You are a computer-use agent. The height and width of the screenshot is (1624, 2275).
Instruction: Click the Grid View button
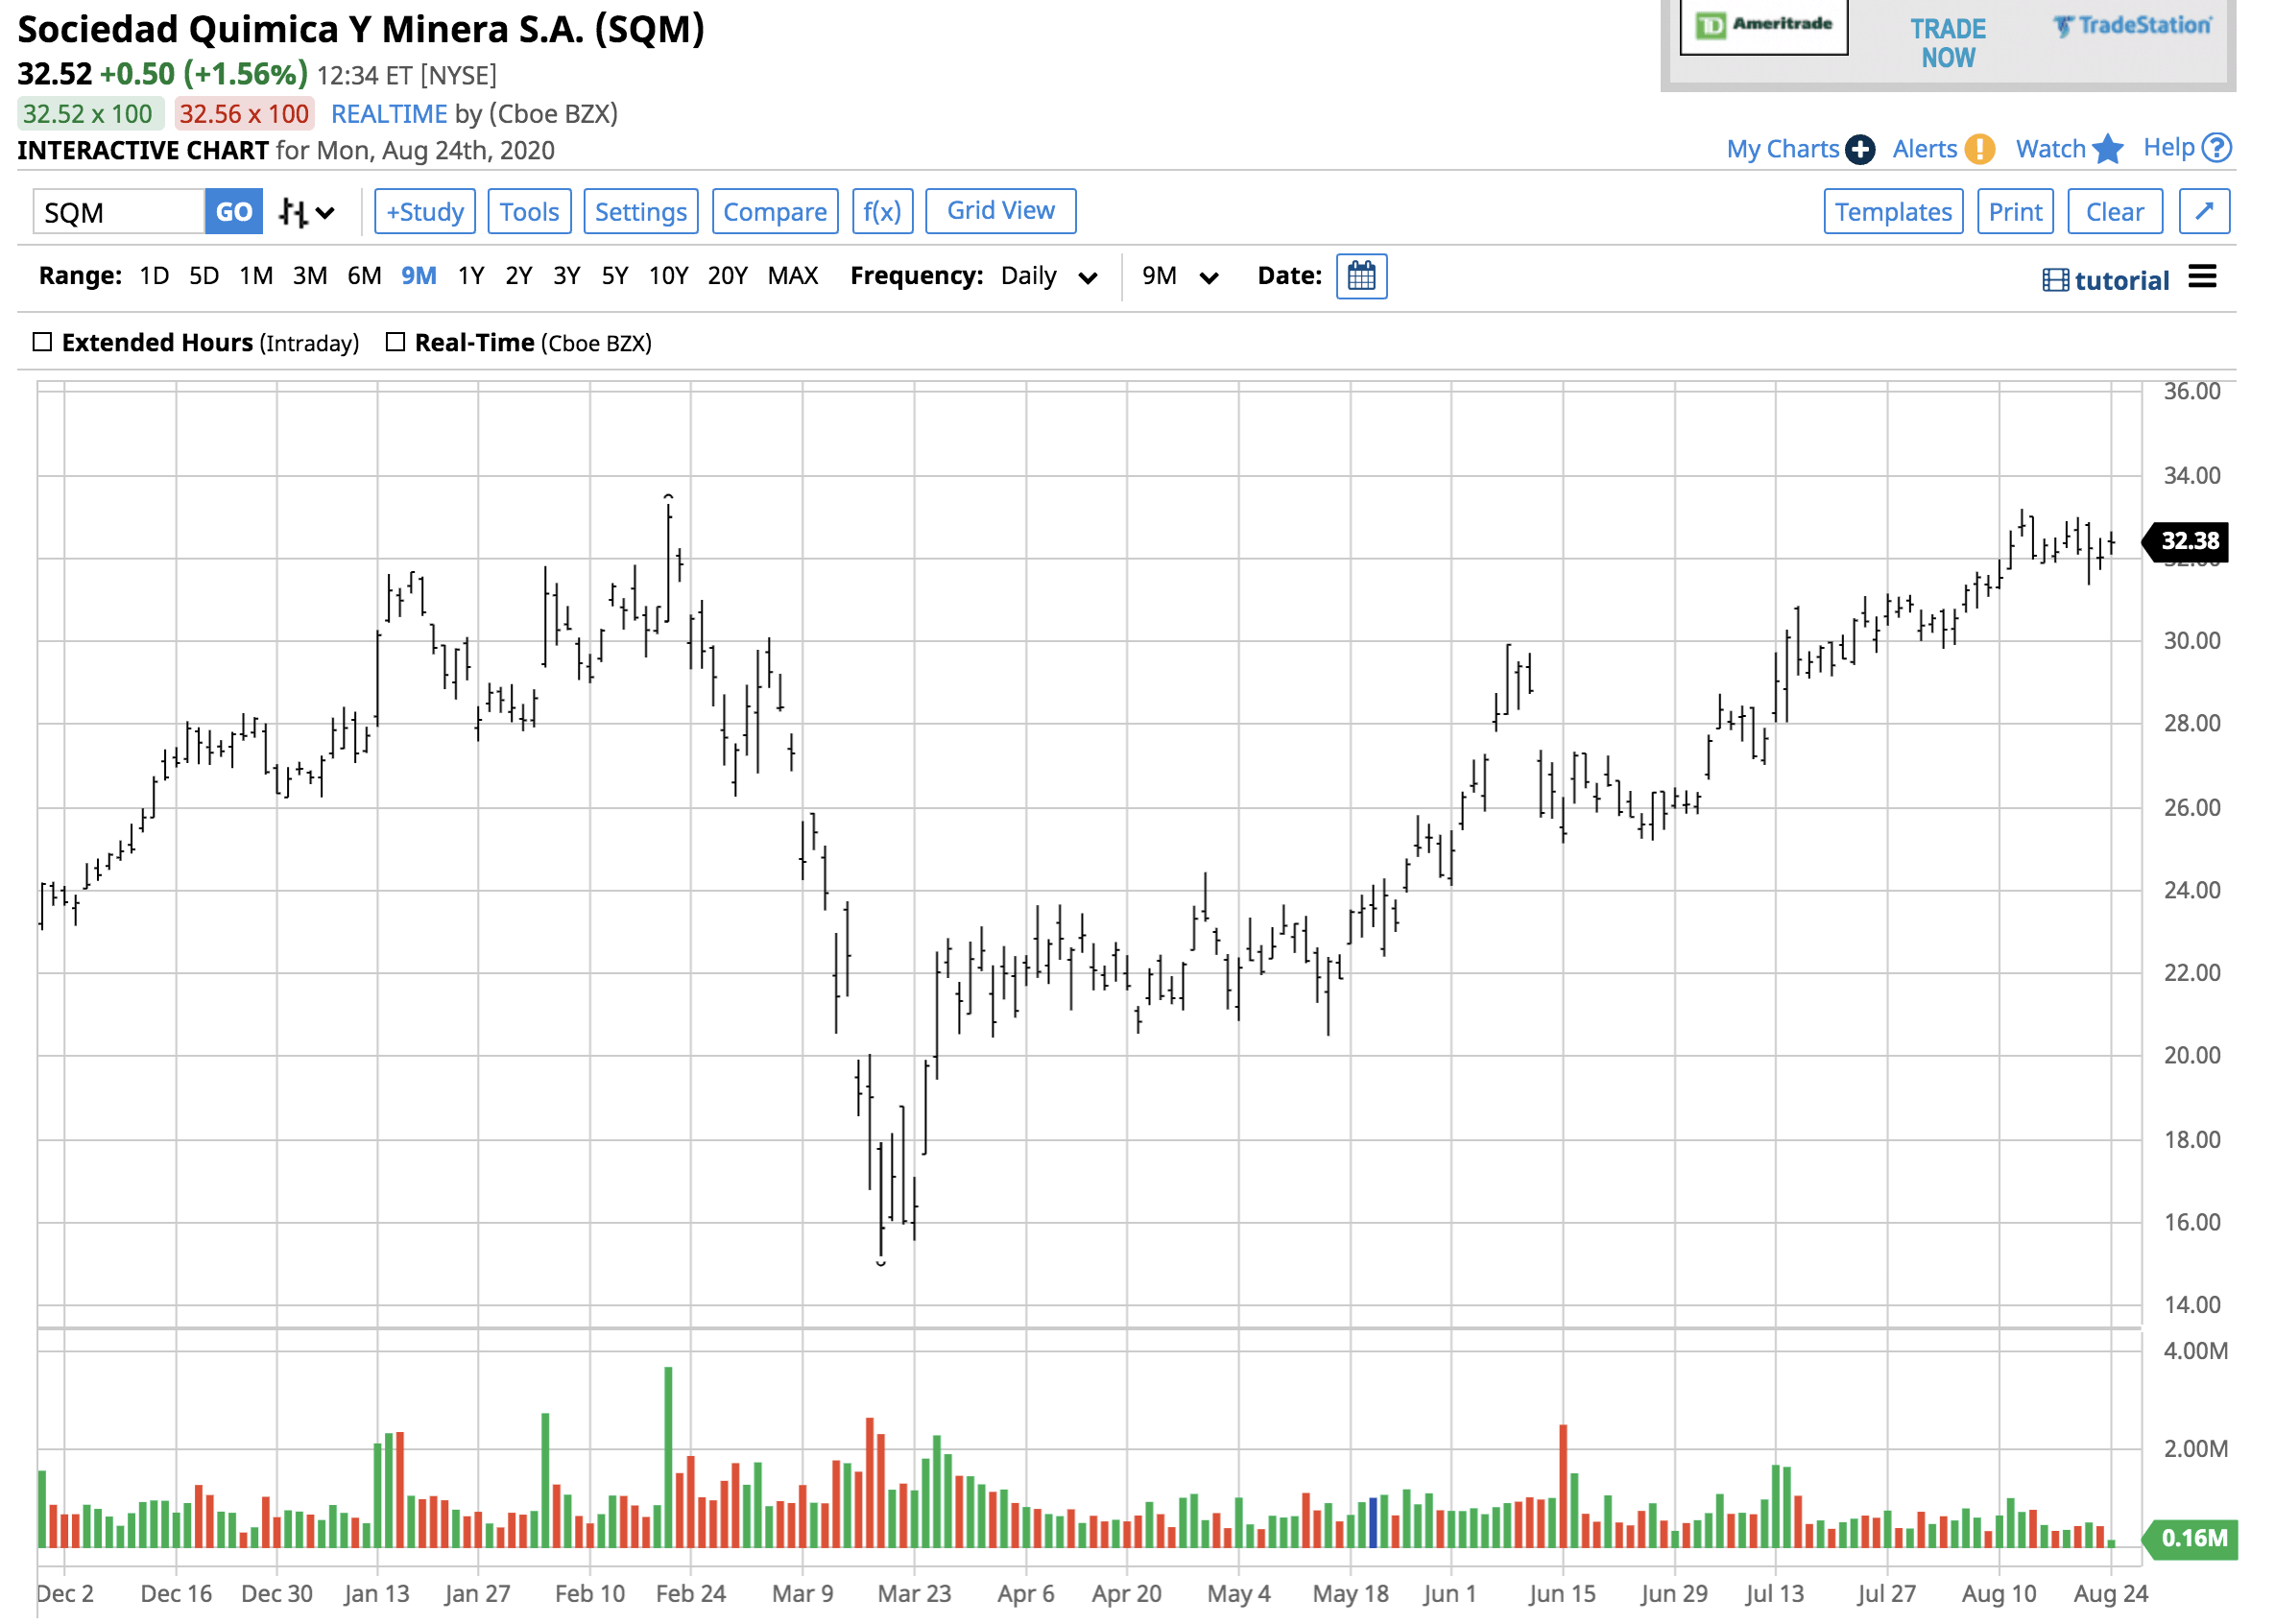pyautogui.click(x=1000, y=211)
